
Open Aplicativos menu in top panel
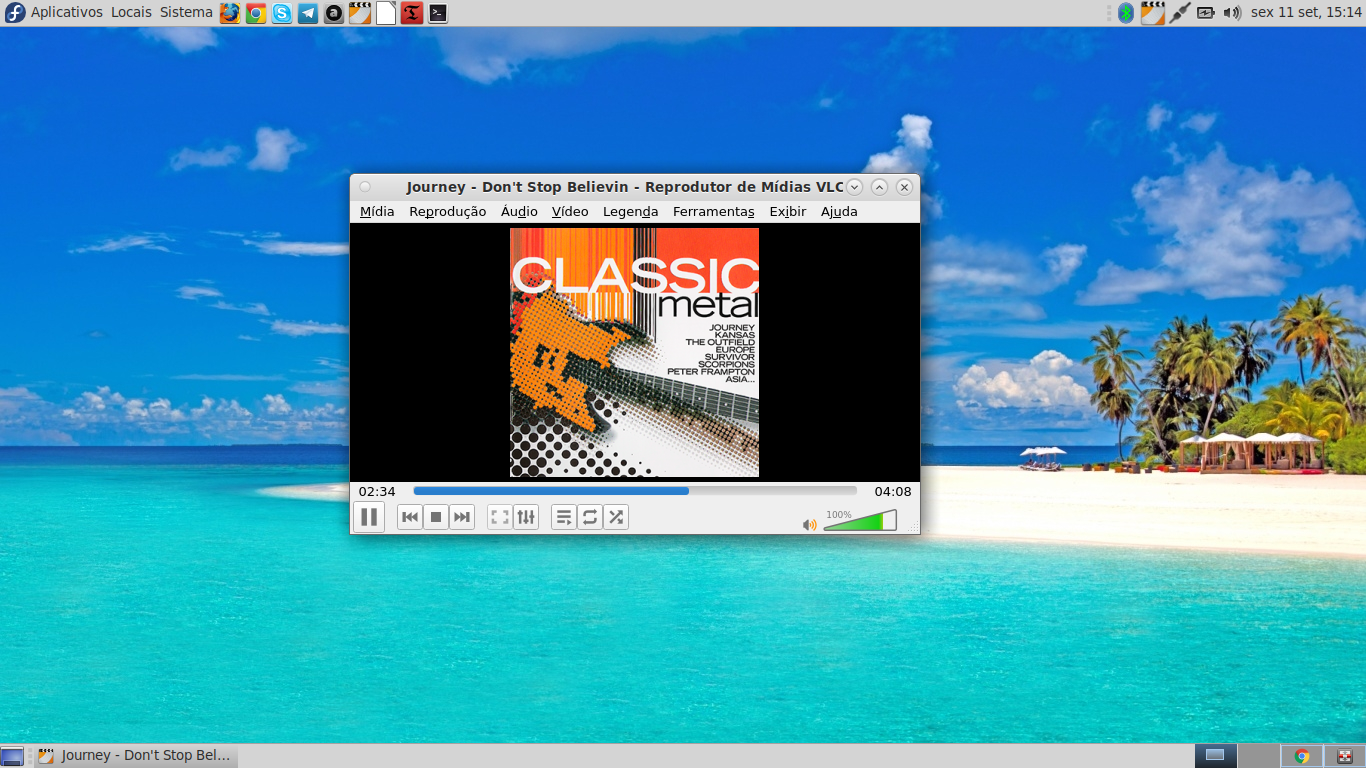[66, 12]
